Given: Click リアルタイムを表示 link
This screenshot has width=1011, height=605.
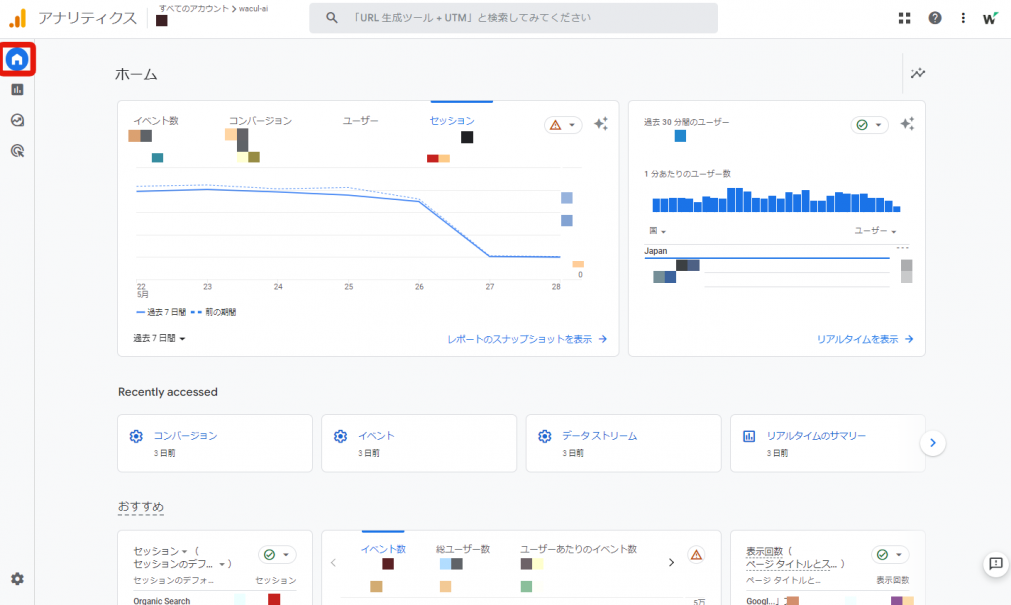Looking at the screenshot, I should (865, 339).
